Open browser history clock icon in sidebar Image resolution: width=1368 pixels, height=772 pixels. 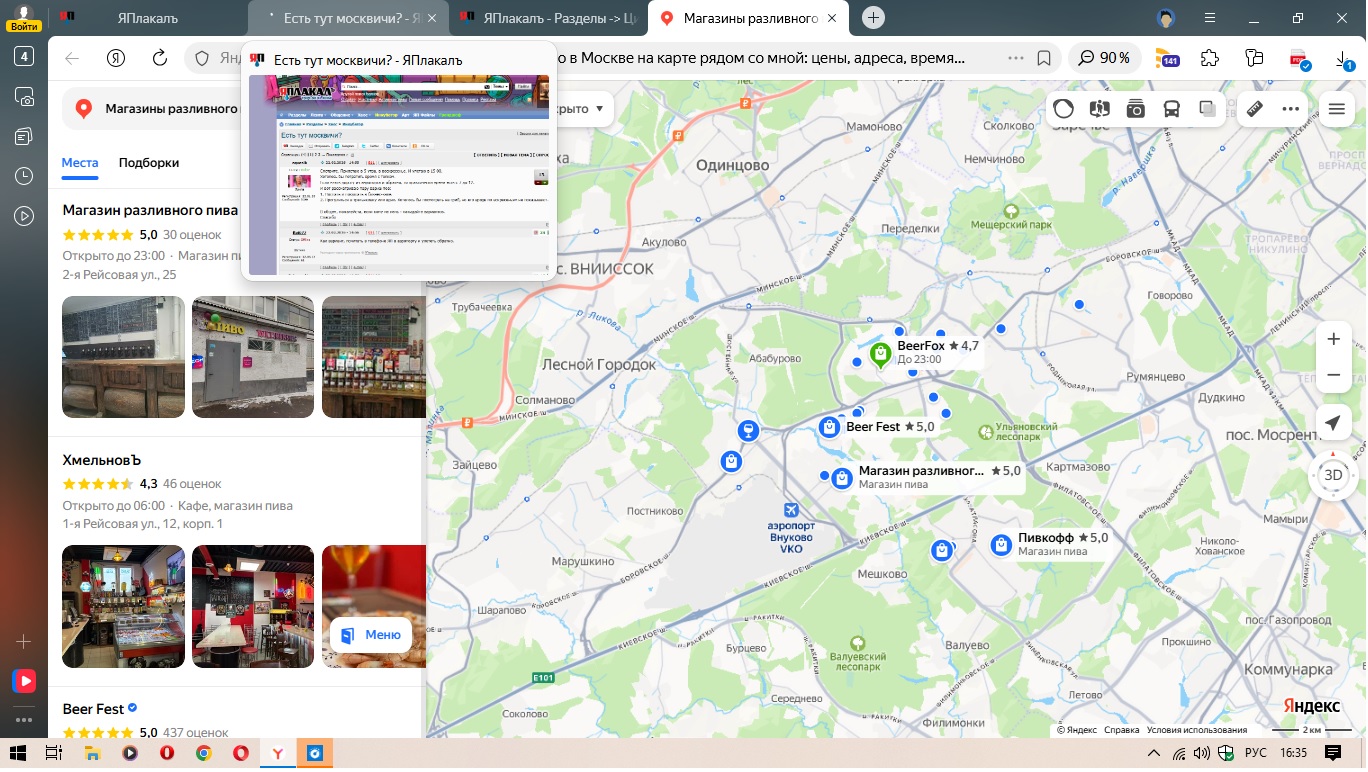[24, 176]
